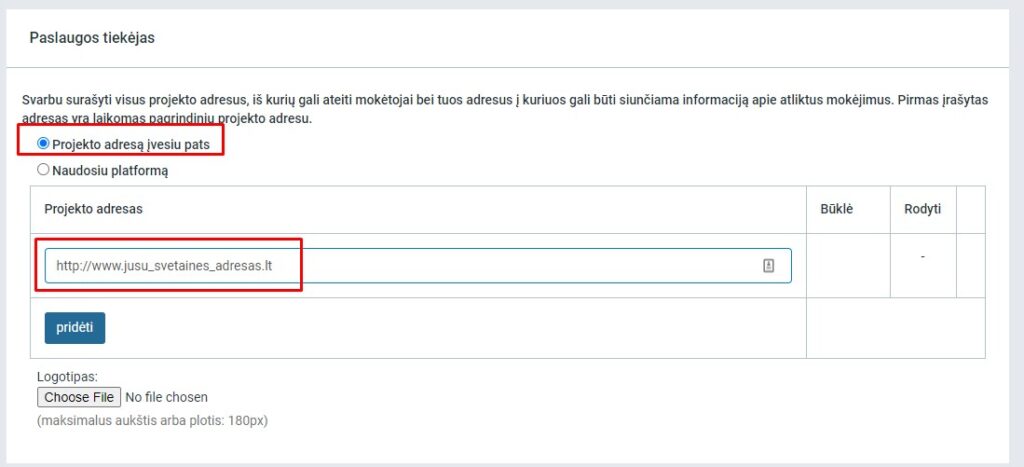
Task: Click the 'Naudosiu platformą' label text
Action: pos(110,170)
